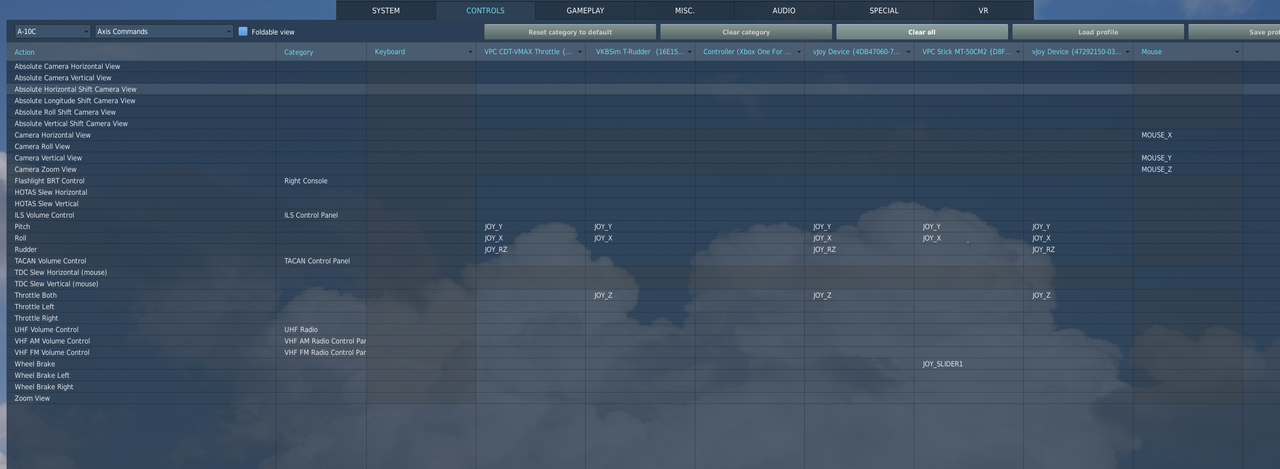
Task: Switch to the VR tab
Action: [x=983, y=10]
